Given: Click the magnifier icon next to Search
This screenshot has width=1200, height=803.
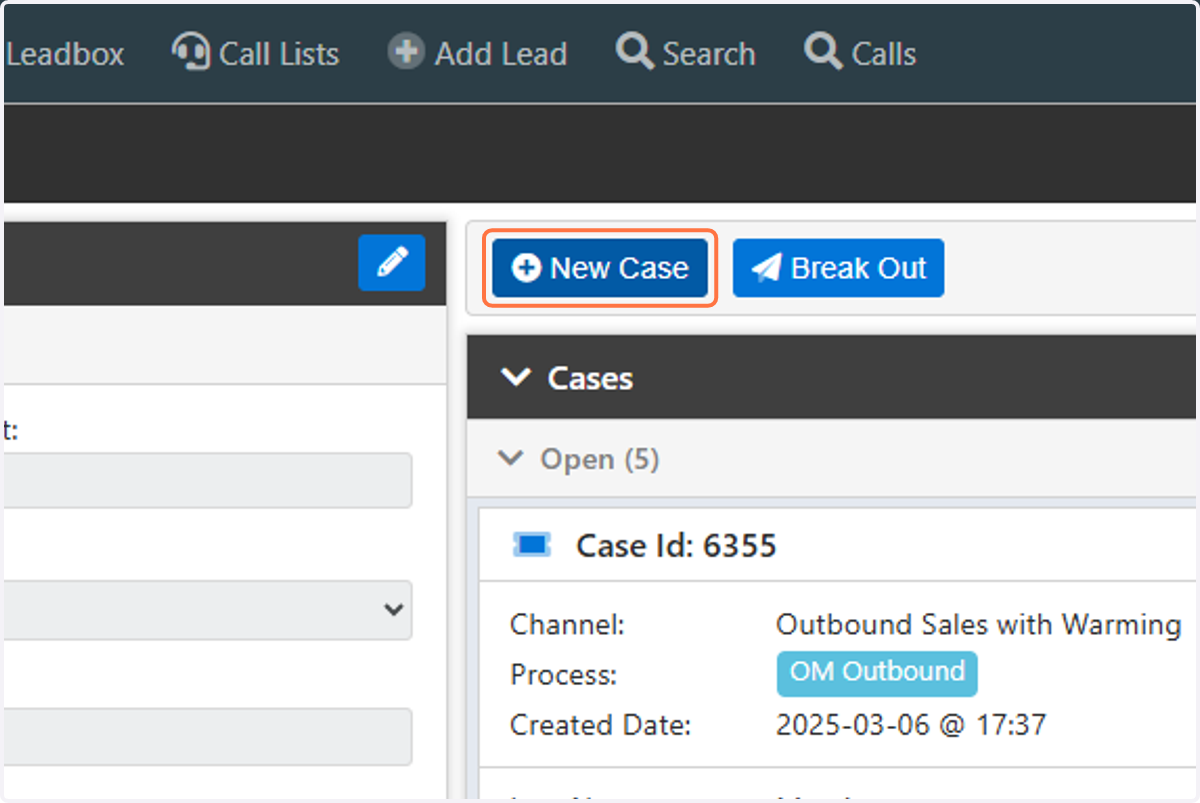Looking at the screenshot, I should [635, 51].
